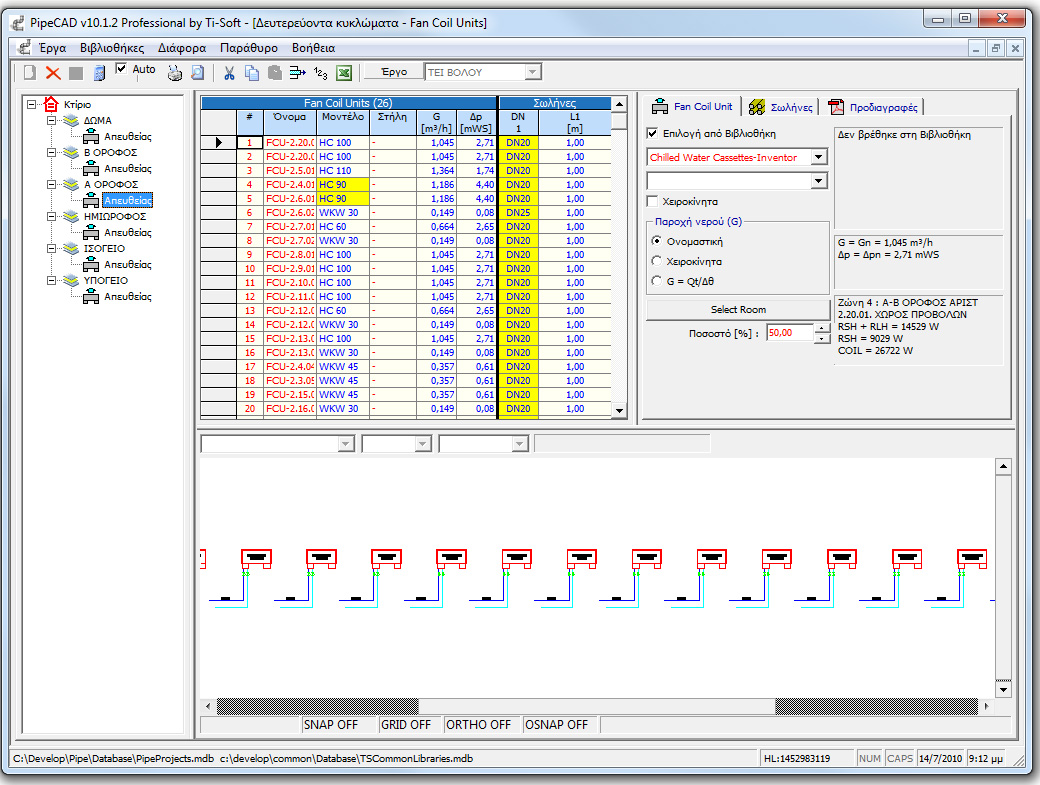Export the Fan Coil table to Excel
Screen dimensions: 1040x785
tap(345, 71)
